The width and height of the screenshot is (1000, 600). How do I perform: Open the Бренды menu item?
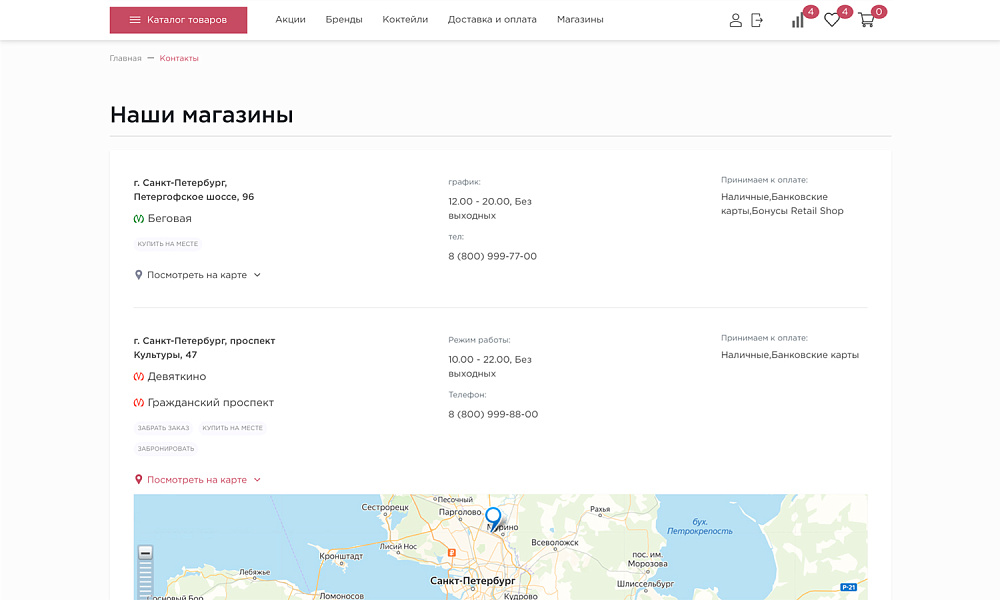(x=344, y=18)
